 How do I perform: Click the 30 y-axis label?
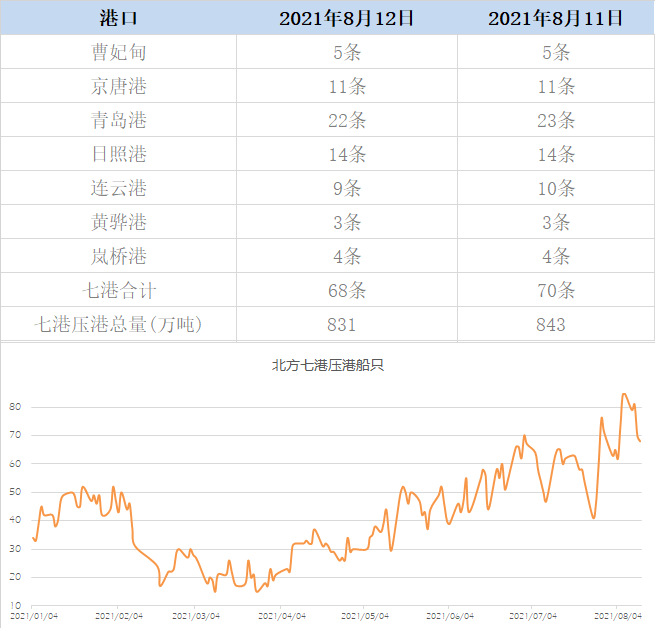15,549
